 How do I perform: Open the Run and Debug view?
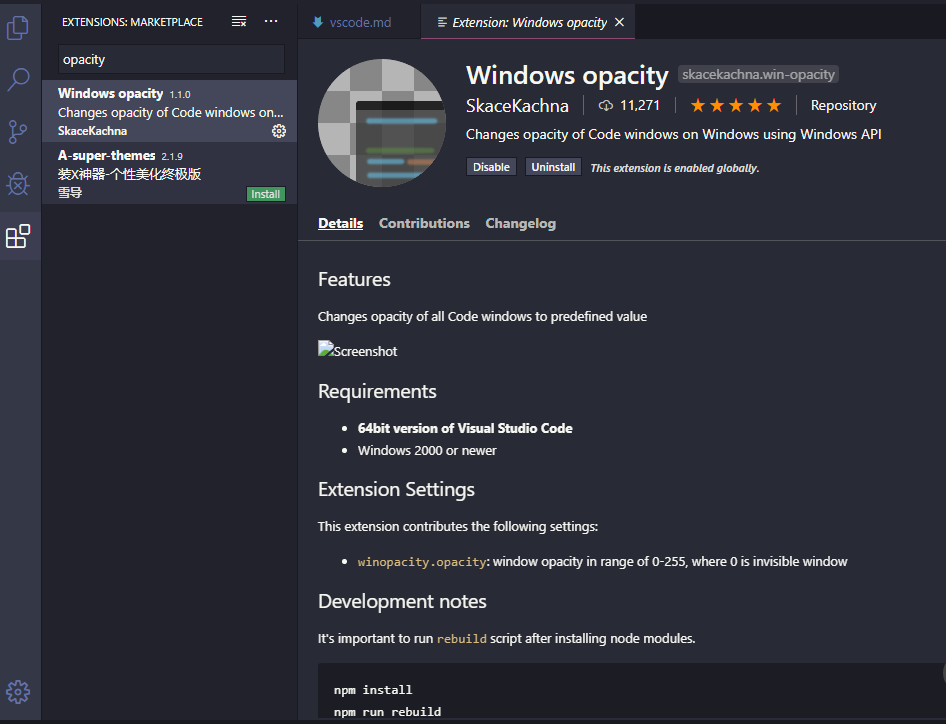[x=18, y=183]
